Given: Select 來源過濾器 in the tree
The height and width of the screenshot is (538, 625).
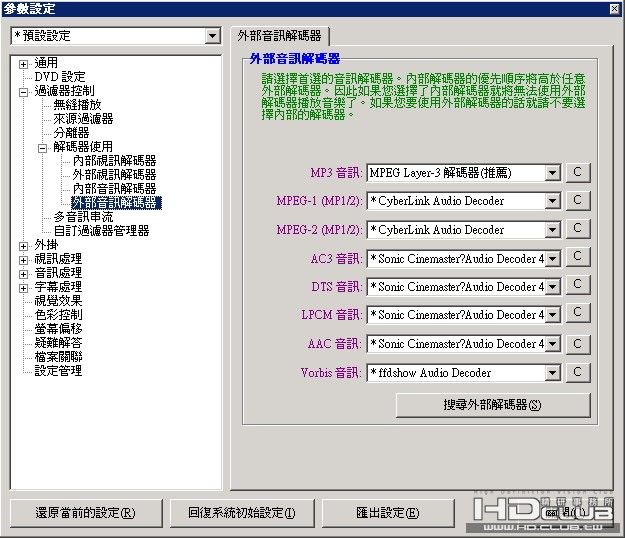Looking at the screenshot, I should pos(83,119).
